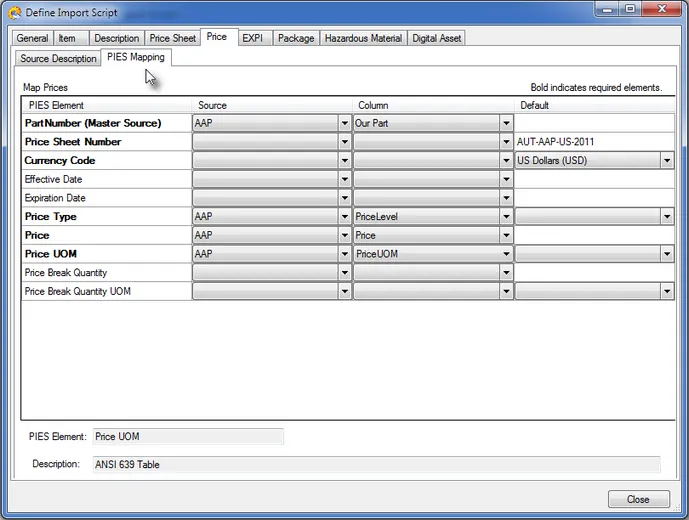Image resolution: width=689 pixels, height=520 pixels.
Task: Expand the Effective Date Source dropdown
Action: click(x=345, y=179)
